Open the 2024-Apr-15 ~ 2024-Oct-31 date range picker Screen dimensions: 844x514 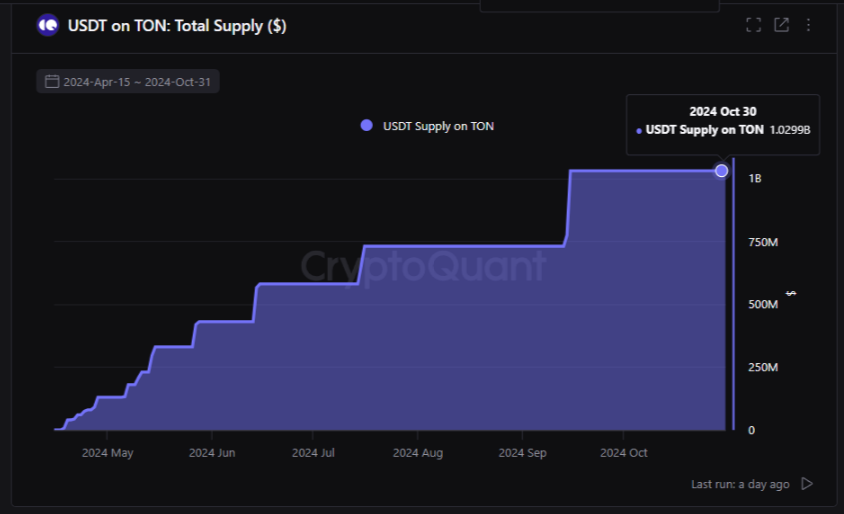pos(136,82)
